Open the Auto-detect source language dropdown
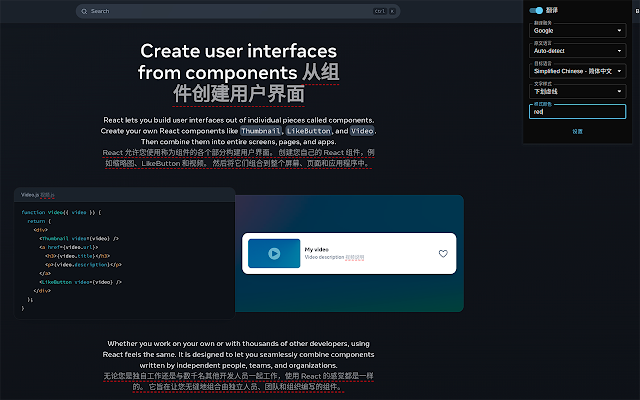This screenshot has height=400, width=640. pos(577,51)
